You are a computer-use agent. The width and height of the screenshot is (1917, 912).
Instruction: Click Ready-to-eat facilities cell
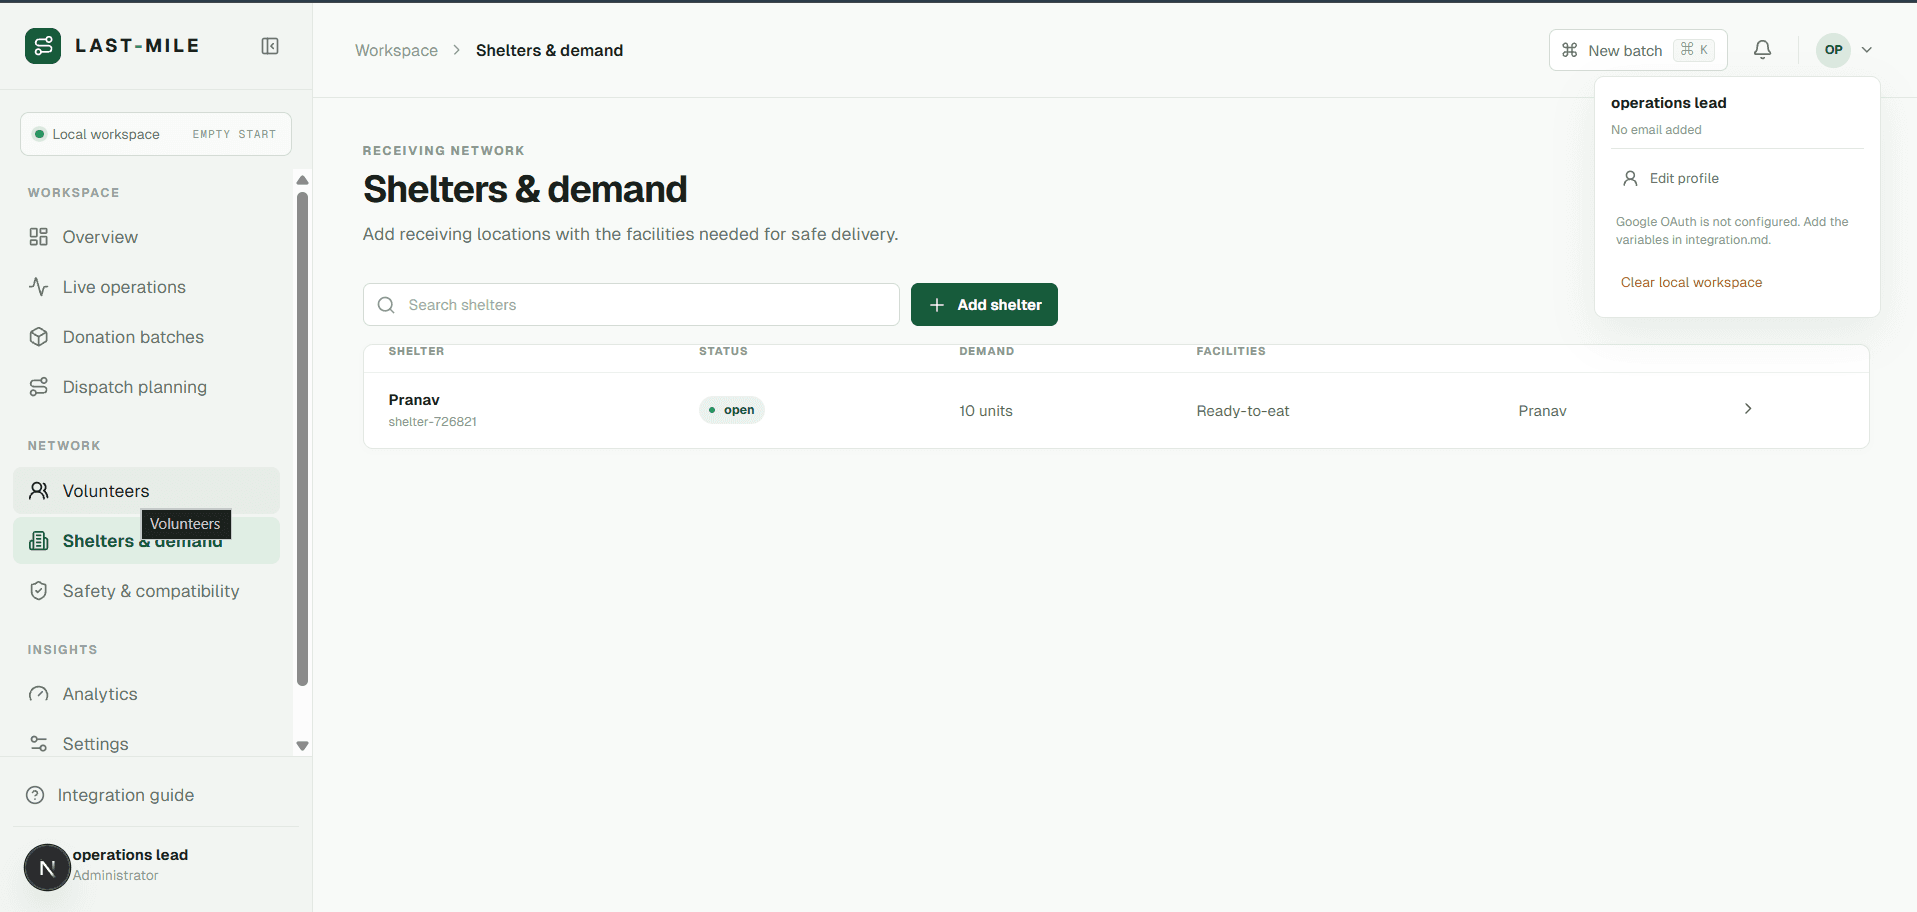coord(1243,411)
